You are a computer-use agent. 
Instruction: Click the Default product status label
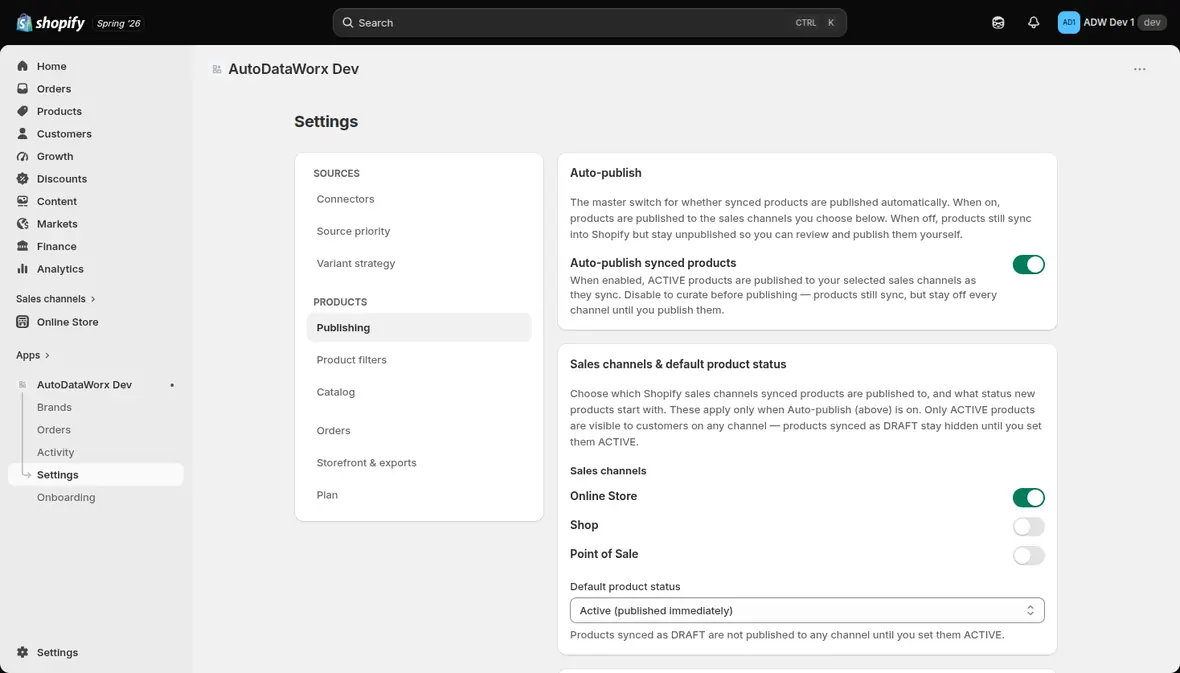[x=625, y=586]
